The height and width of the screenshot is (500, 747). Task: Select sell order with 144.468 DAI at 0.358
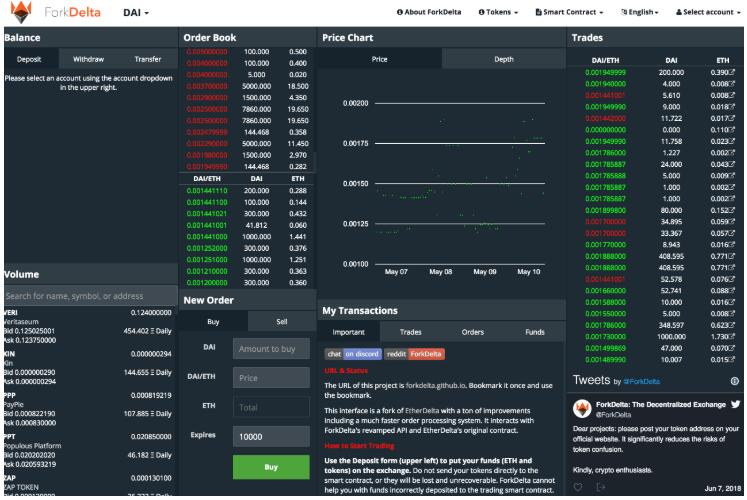point(247,132)
